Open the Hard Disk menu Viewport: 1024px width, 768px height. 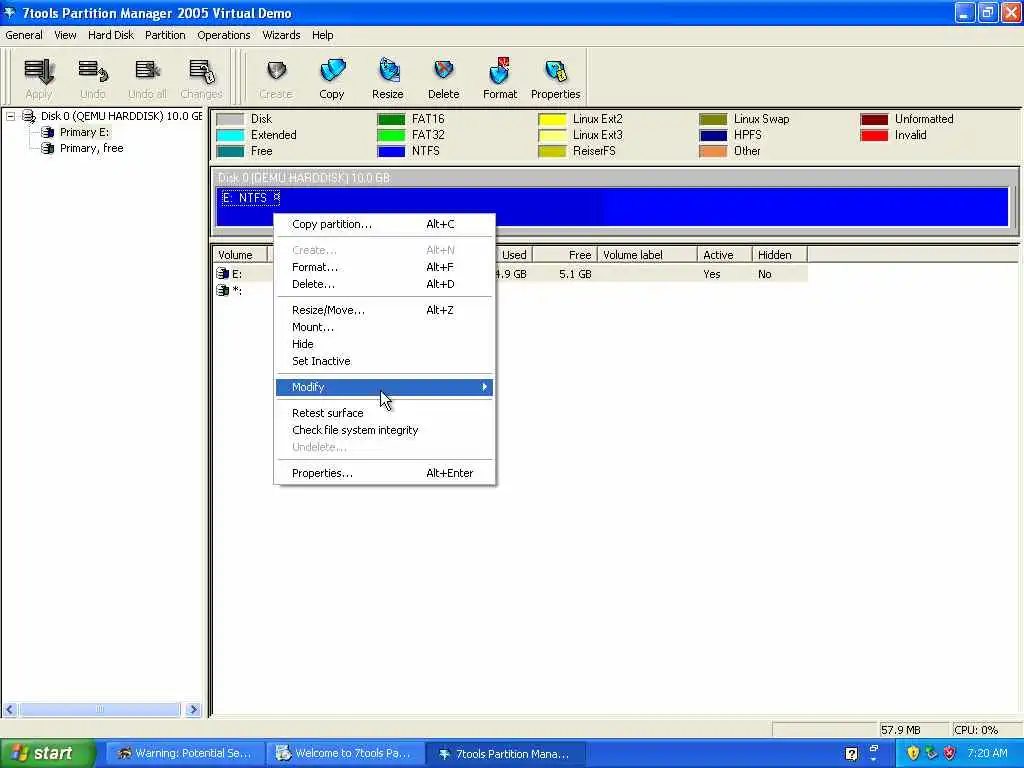(x=111, y=35)
